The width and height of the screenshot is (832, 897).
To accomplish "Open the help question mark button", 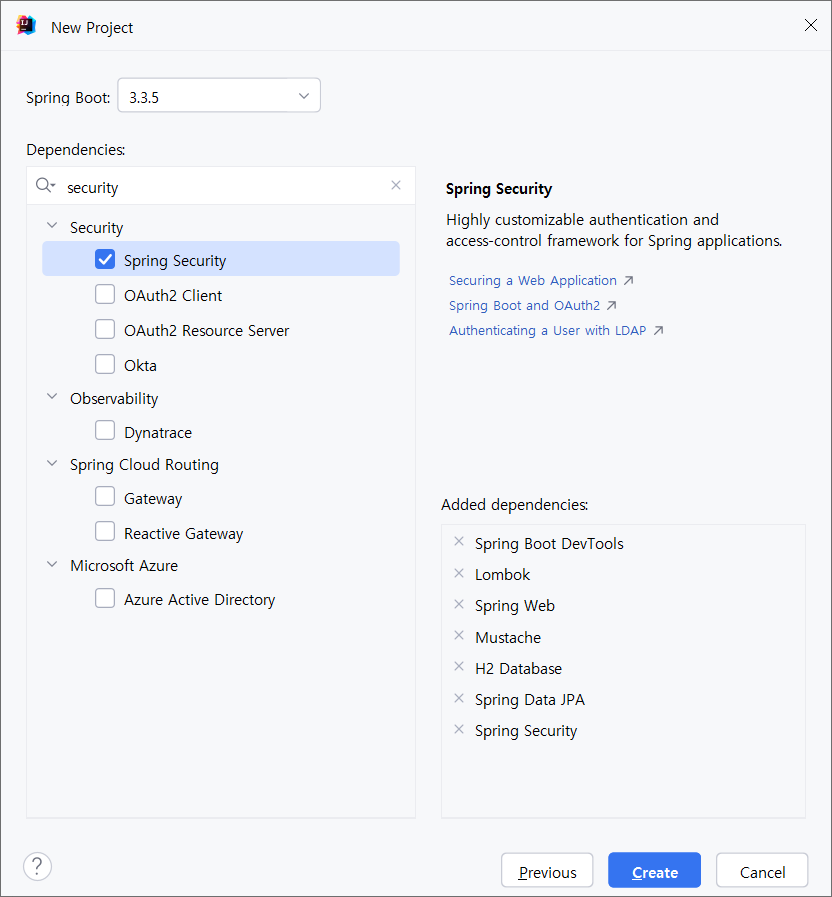I will click(37, 866).
